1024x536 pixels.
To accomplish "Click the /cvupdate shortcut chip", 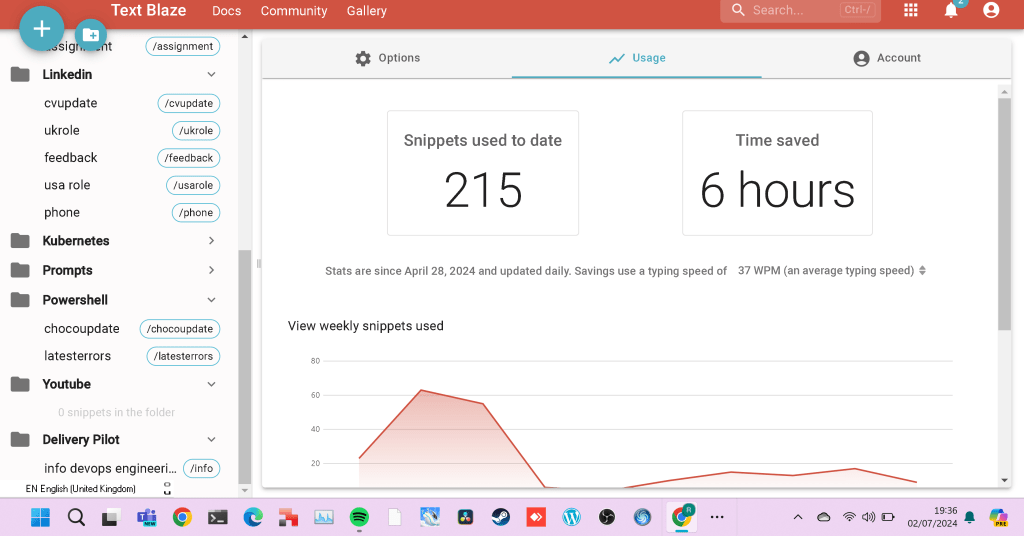I will click(189, 103).
